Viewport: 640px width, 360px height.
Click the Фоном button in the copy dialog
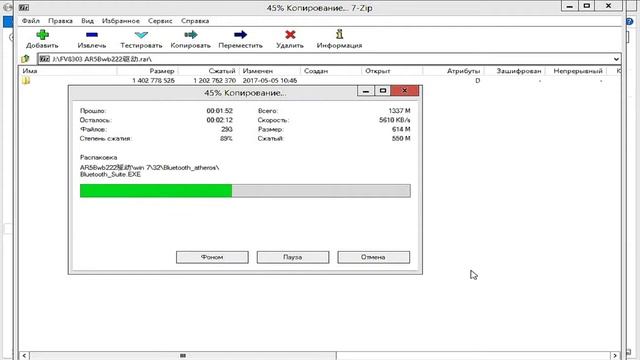click(x=212, y=257)
